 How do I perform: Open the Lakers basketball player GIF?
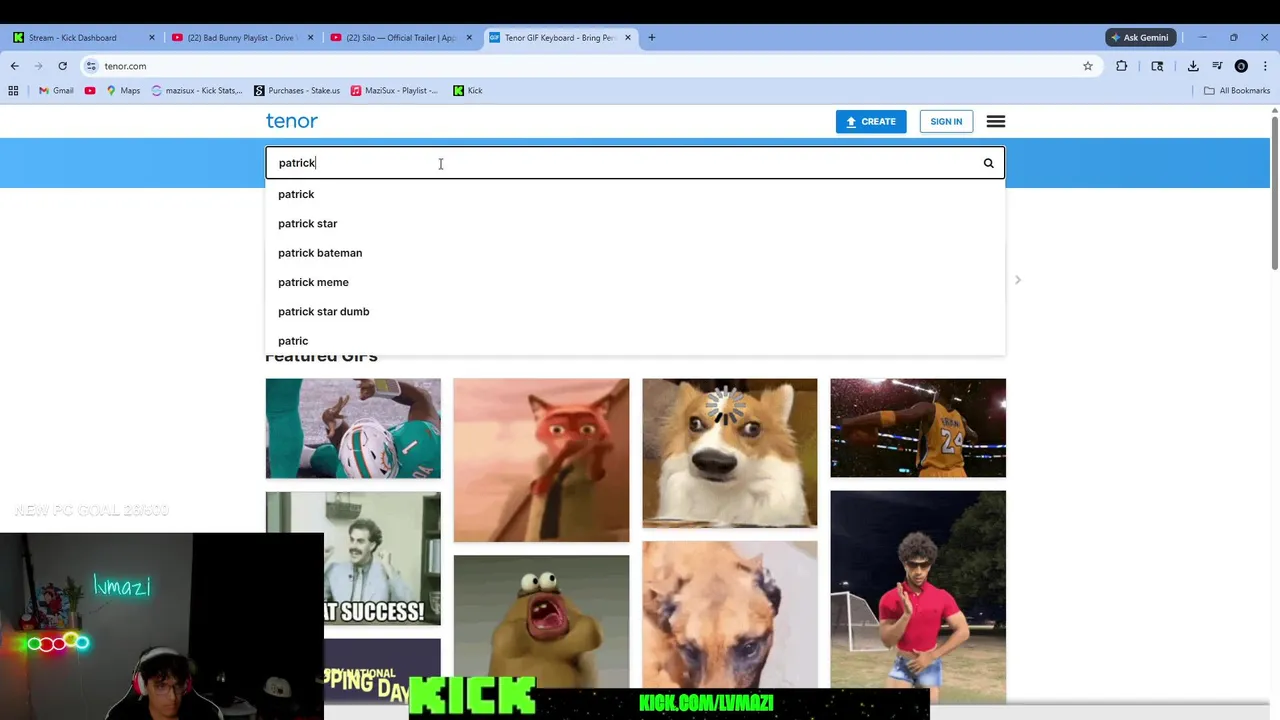pyautogui.click(x=918, y=428)
